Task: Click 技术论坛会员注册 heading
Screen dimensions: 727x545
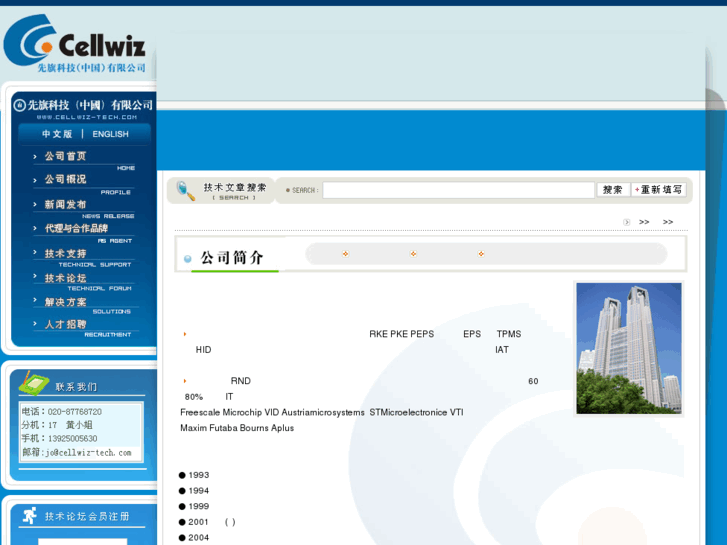Action: (x=87, y=517)
